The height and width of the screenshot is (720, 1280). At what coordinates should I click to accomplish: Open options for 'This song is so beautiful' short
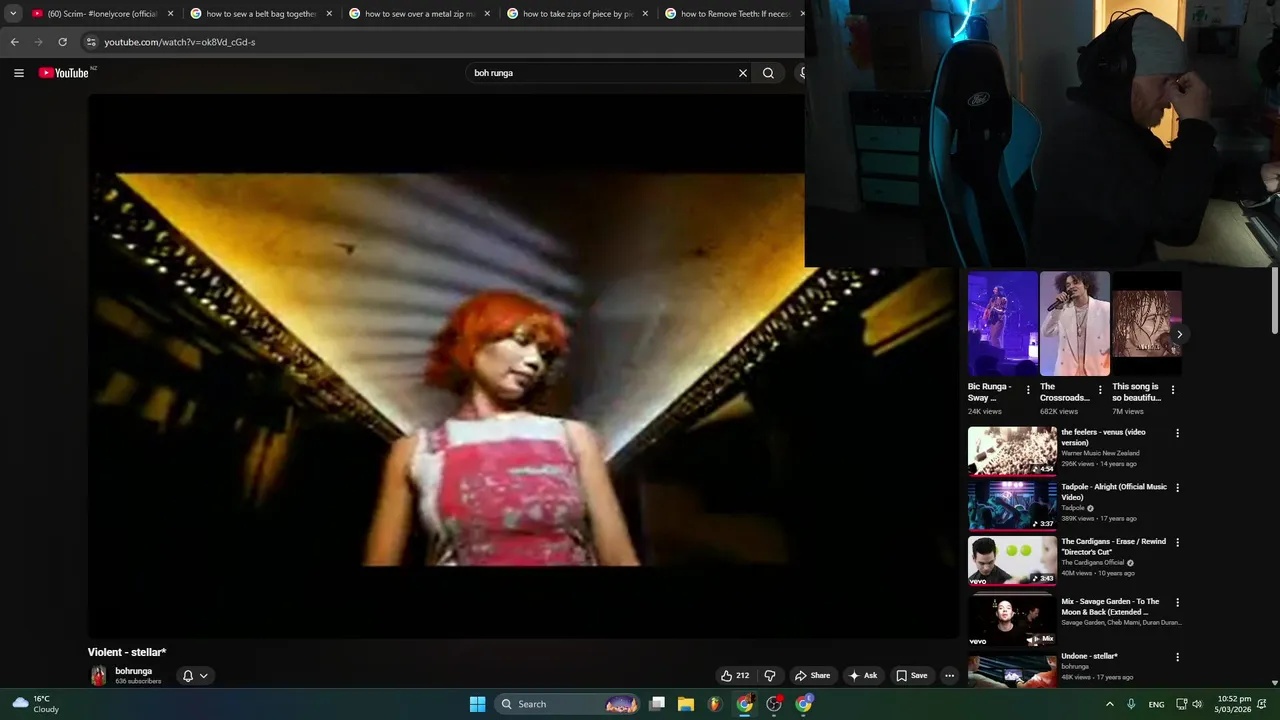point(1172,390)
